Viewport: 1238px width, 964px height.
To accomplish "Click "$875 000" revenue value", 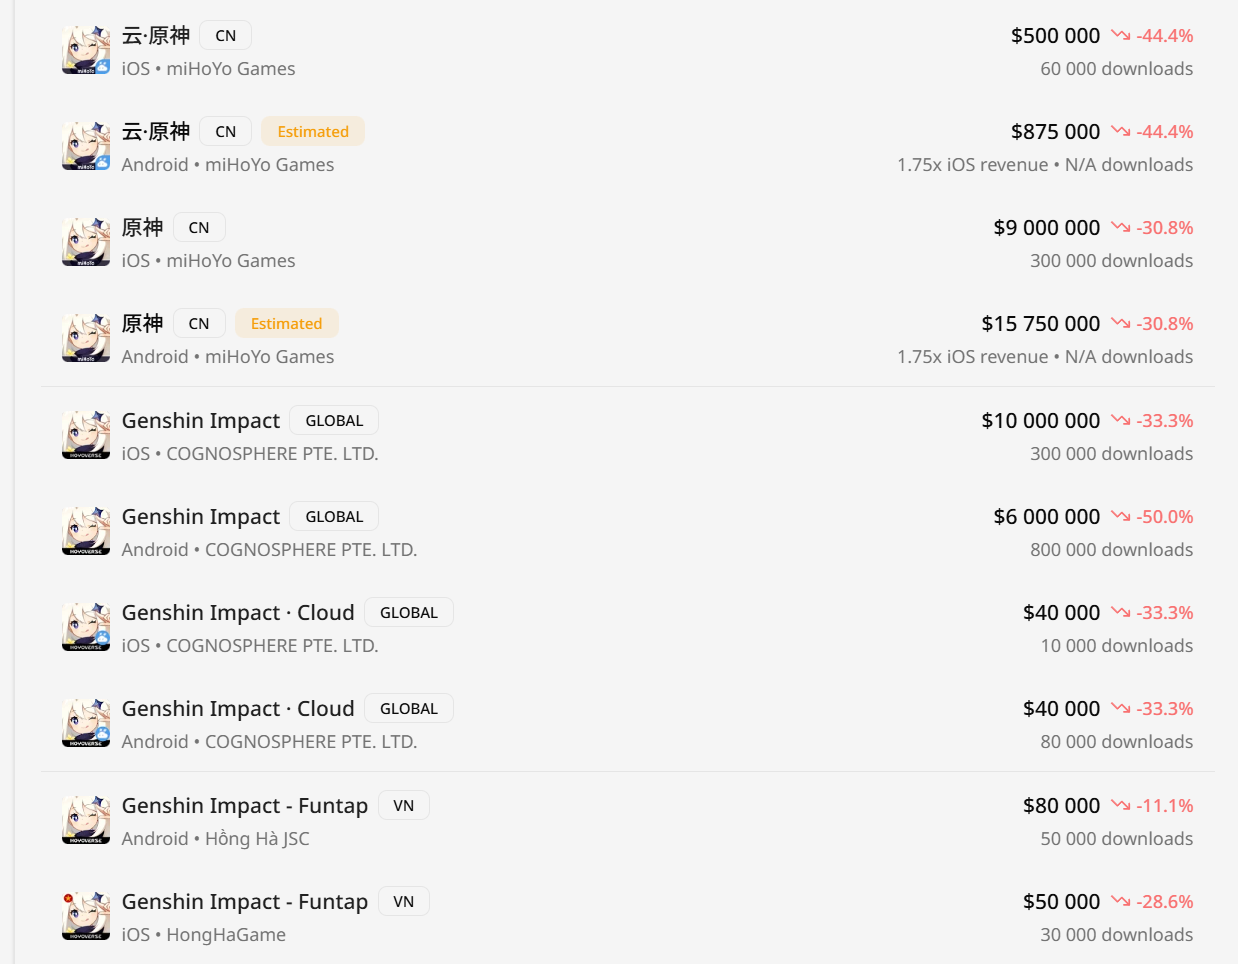I will (1055, 132).
